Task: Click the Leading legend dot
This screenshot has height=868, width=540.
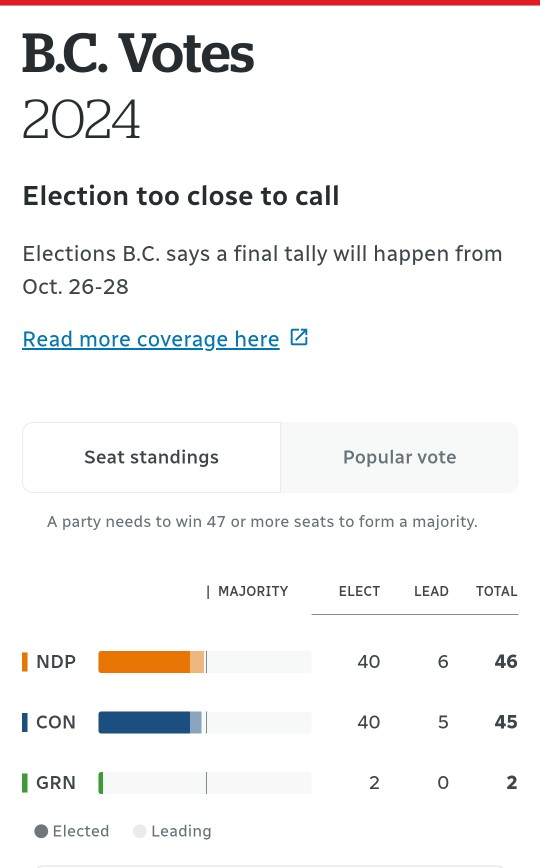Action: point(140,831)
